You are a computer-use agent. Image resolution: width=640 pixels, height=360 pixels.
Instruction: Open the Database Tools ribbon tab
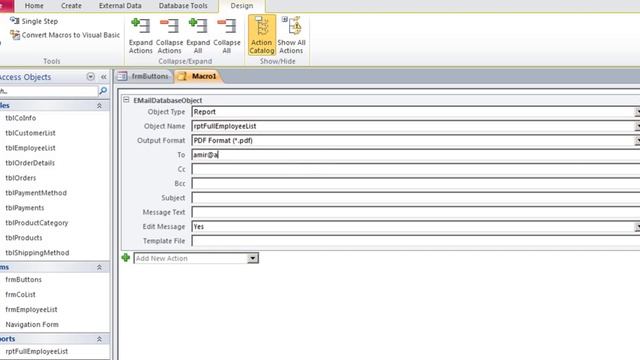[183, 6]
